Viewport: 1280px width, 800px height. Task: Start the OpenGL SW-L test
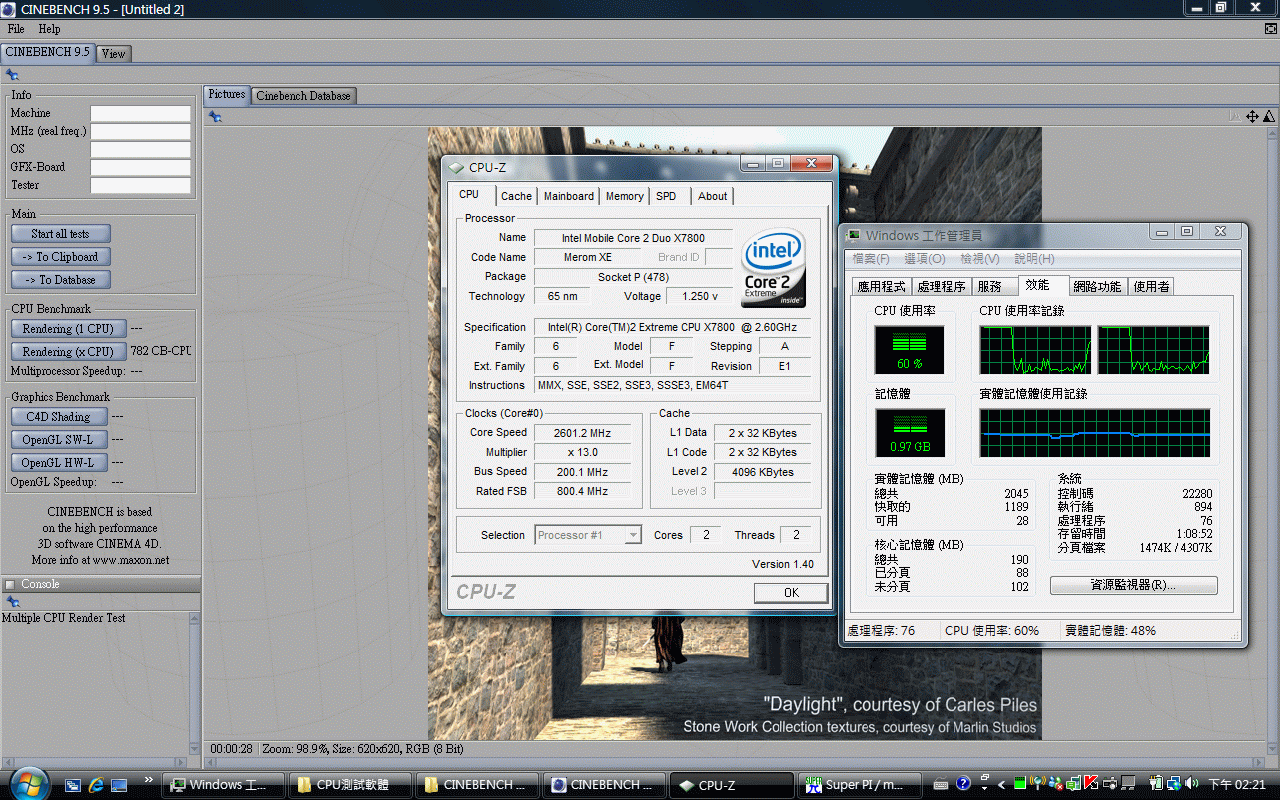[59, 439]
